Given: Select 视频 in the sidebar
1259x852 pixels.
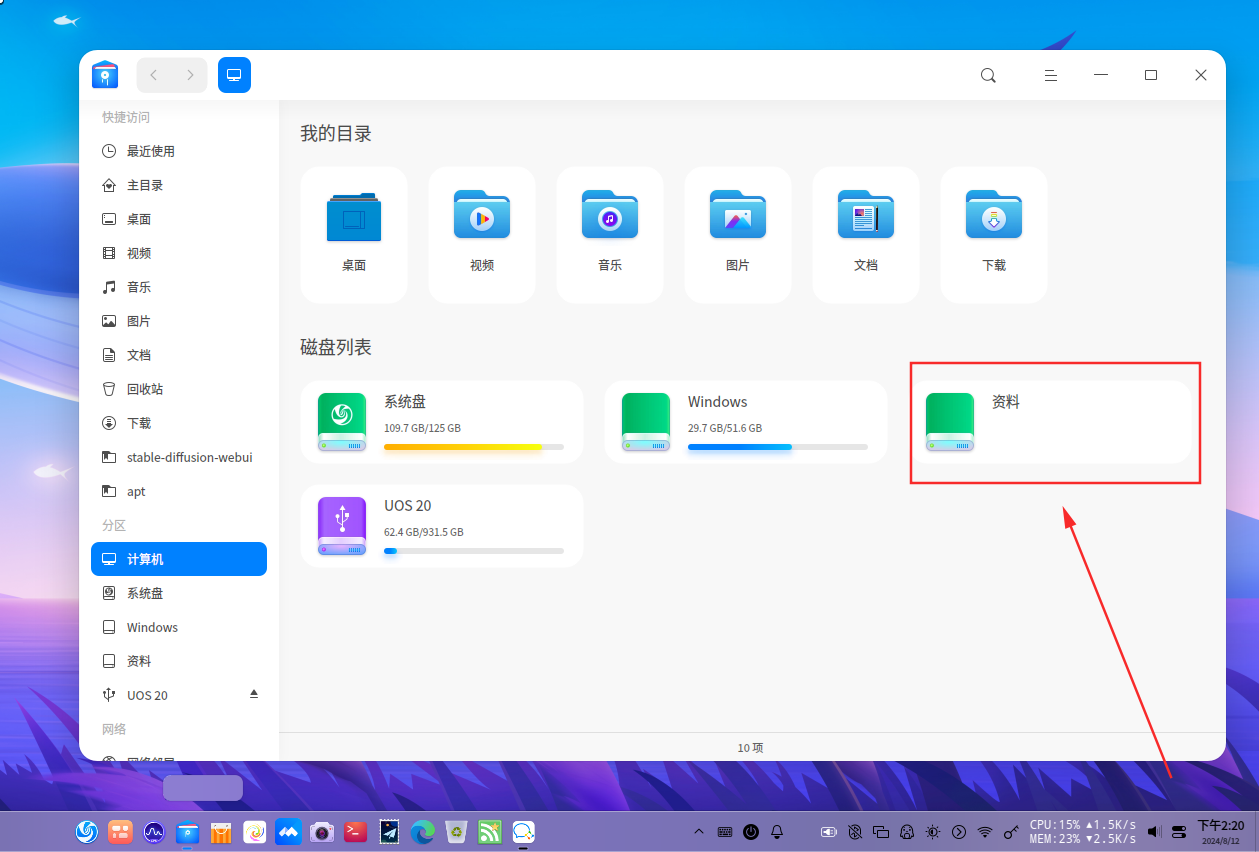Looking at the screenshot, I should pos(179,253).
